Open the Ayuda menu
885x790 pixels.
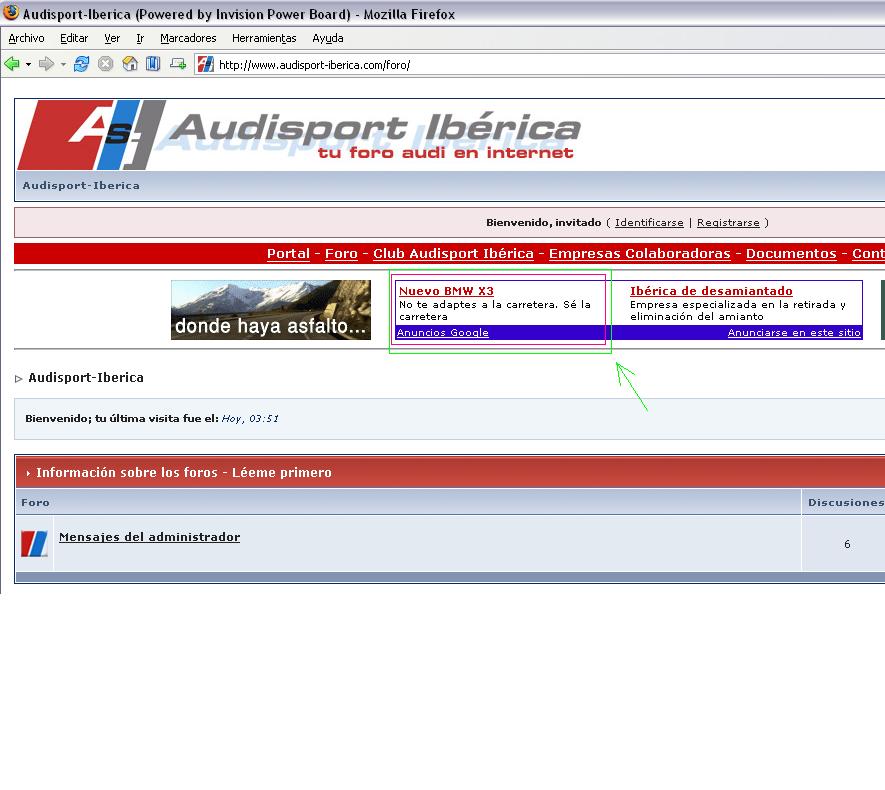328,38
